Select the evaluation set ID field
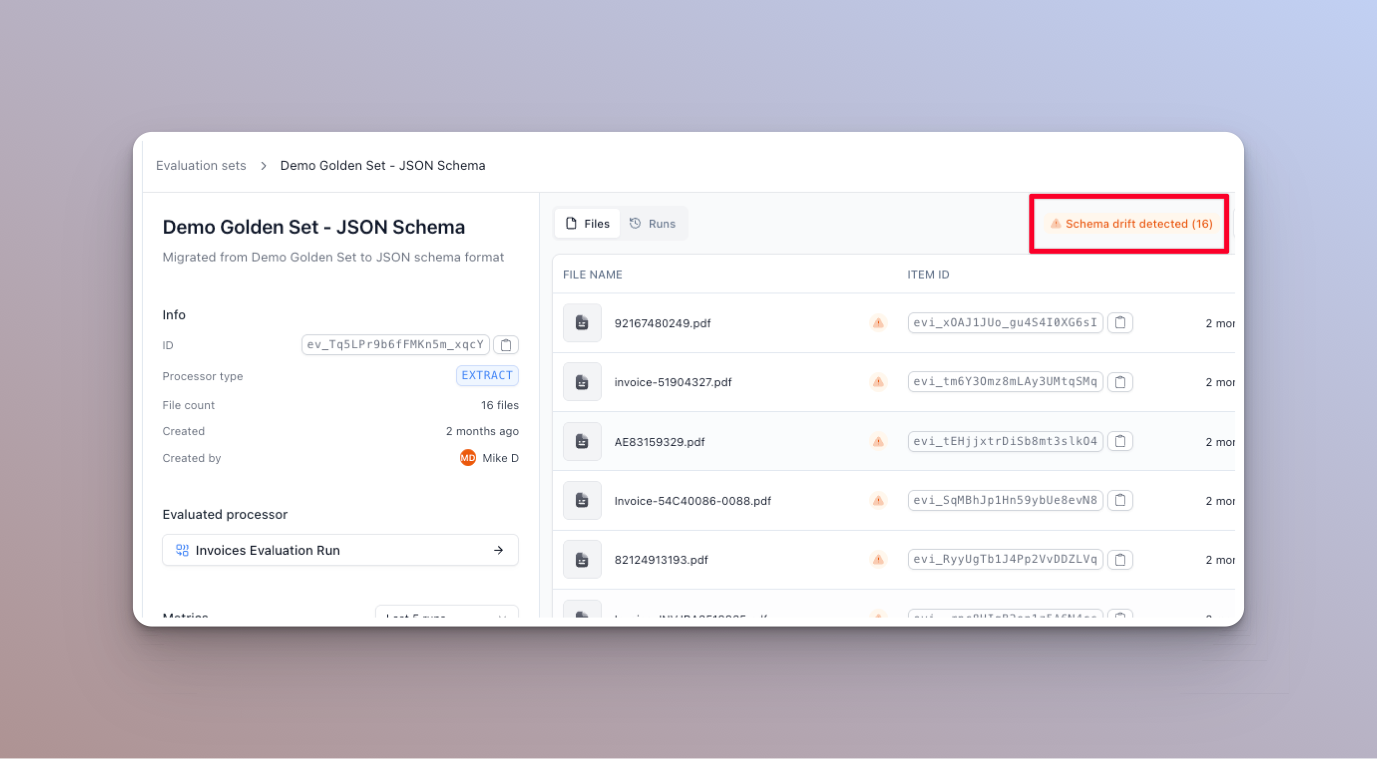 pyautogui.click(x=396, y=345)
